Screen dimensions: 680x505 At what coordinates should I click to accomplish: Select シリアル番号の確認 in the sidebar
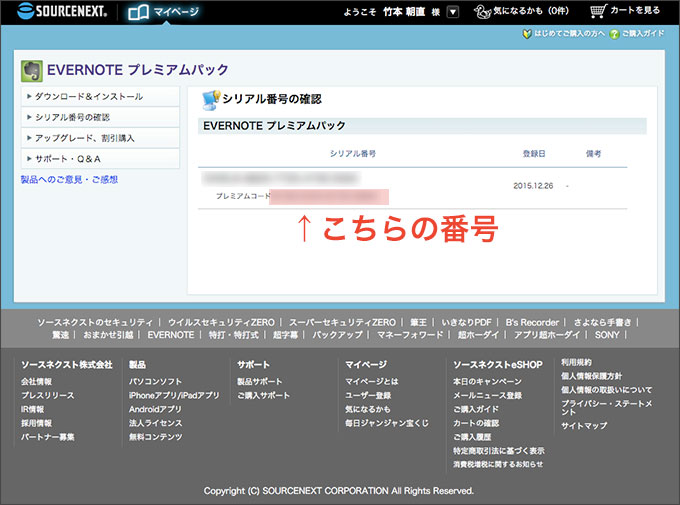tap(100, 117)
